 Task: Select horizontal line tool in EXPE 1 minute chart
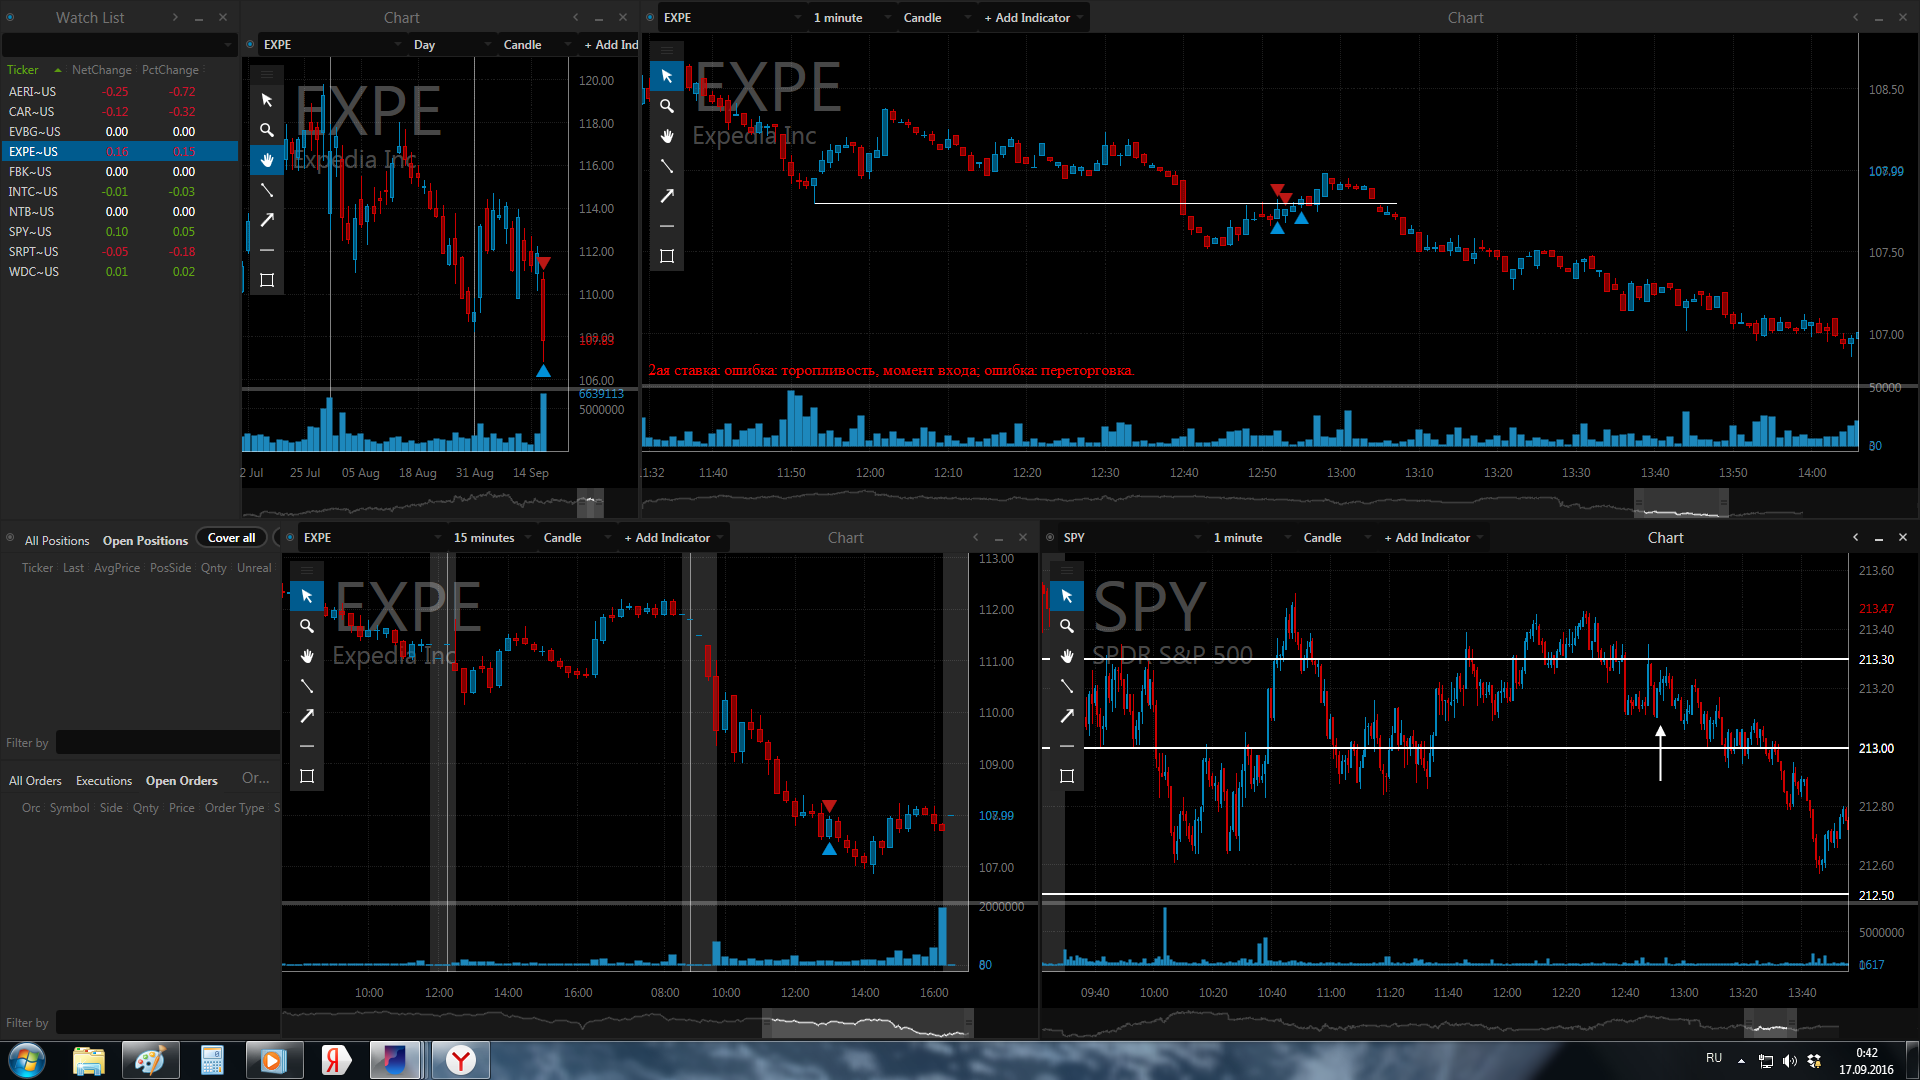coord(667,226)
